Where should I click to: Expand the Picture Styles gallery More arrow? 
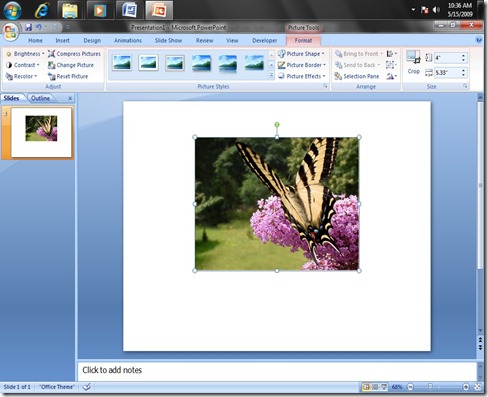pyautogui.click(x=271, y=76)
